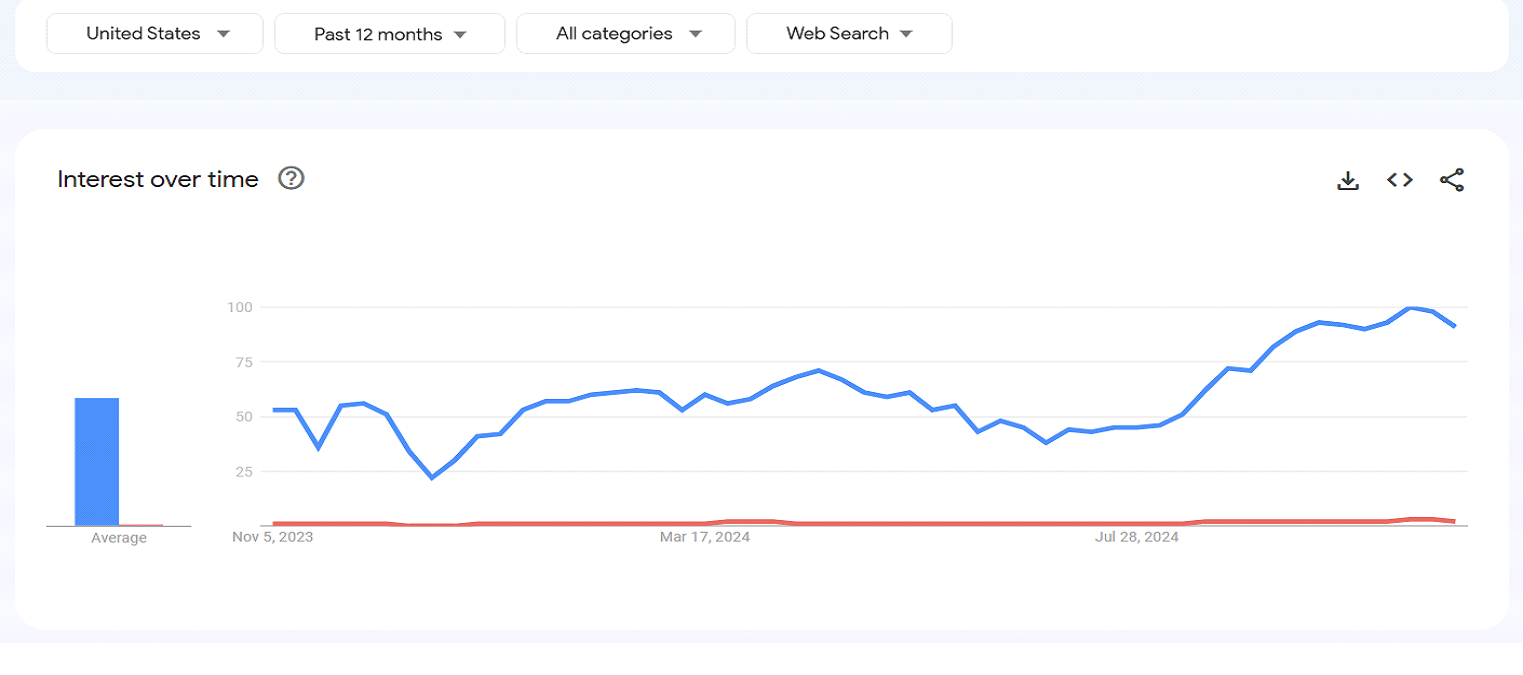Open the embed code icon
Viewport: 1523px width, 675px height.
1400,180
